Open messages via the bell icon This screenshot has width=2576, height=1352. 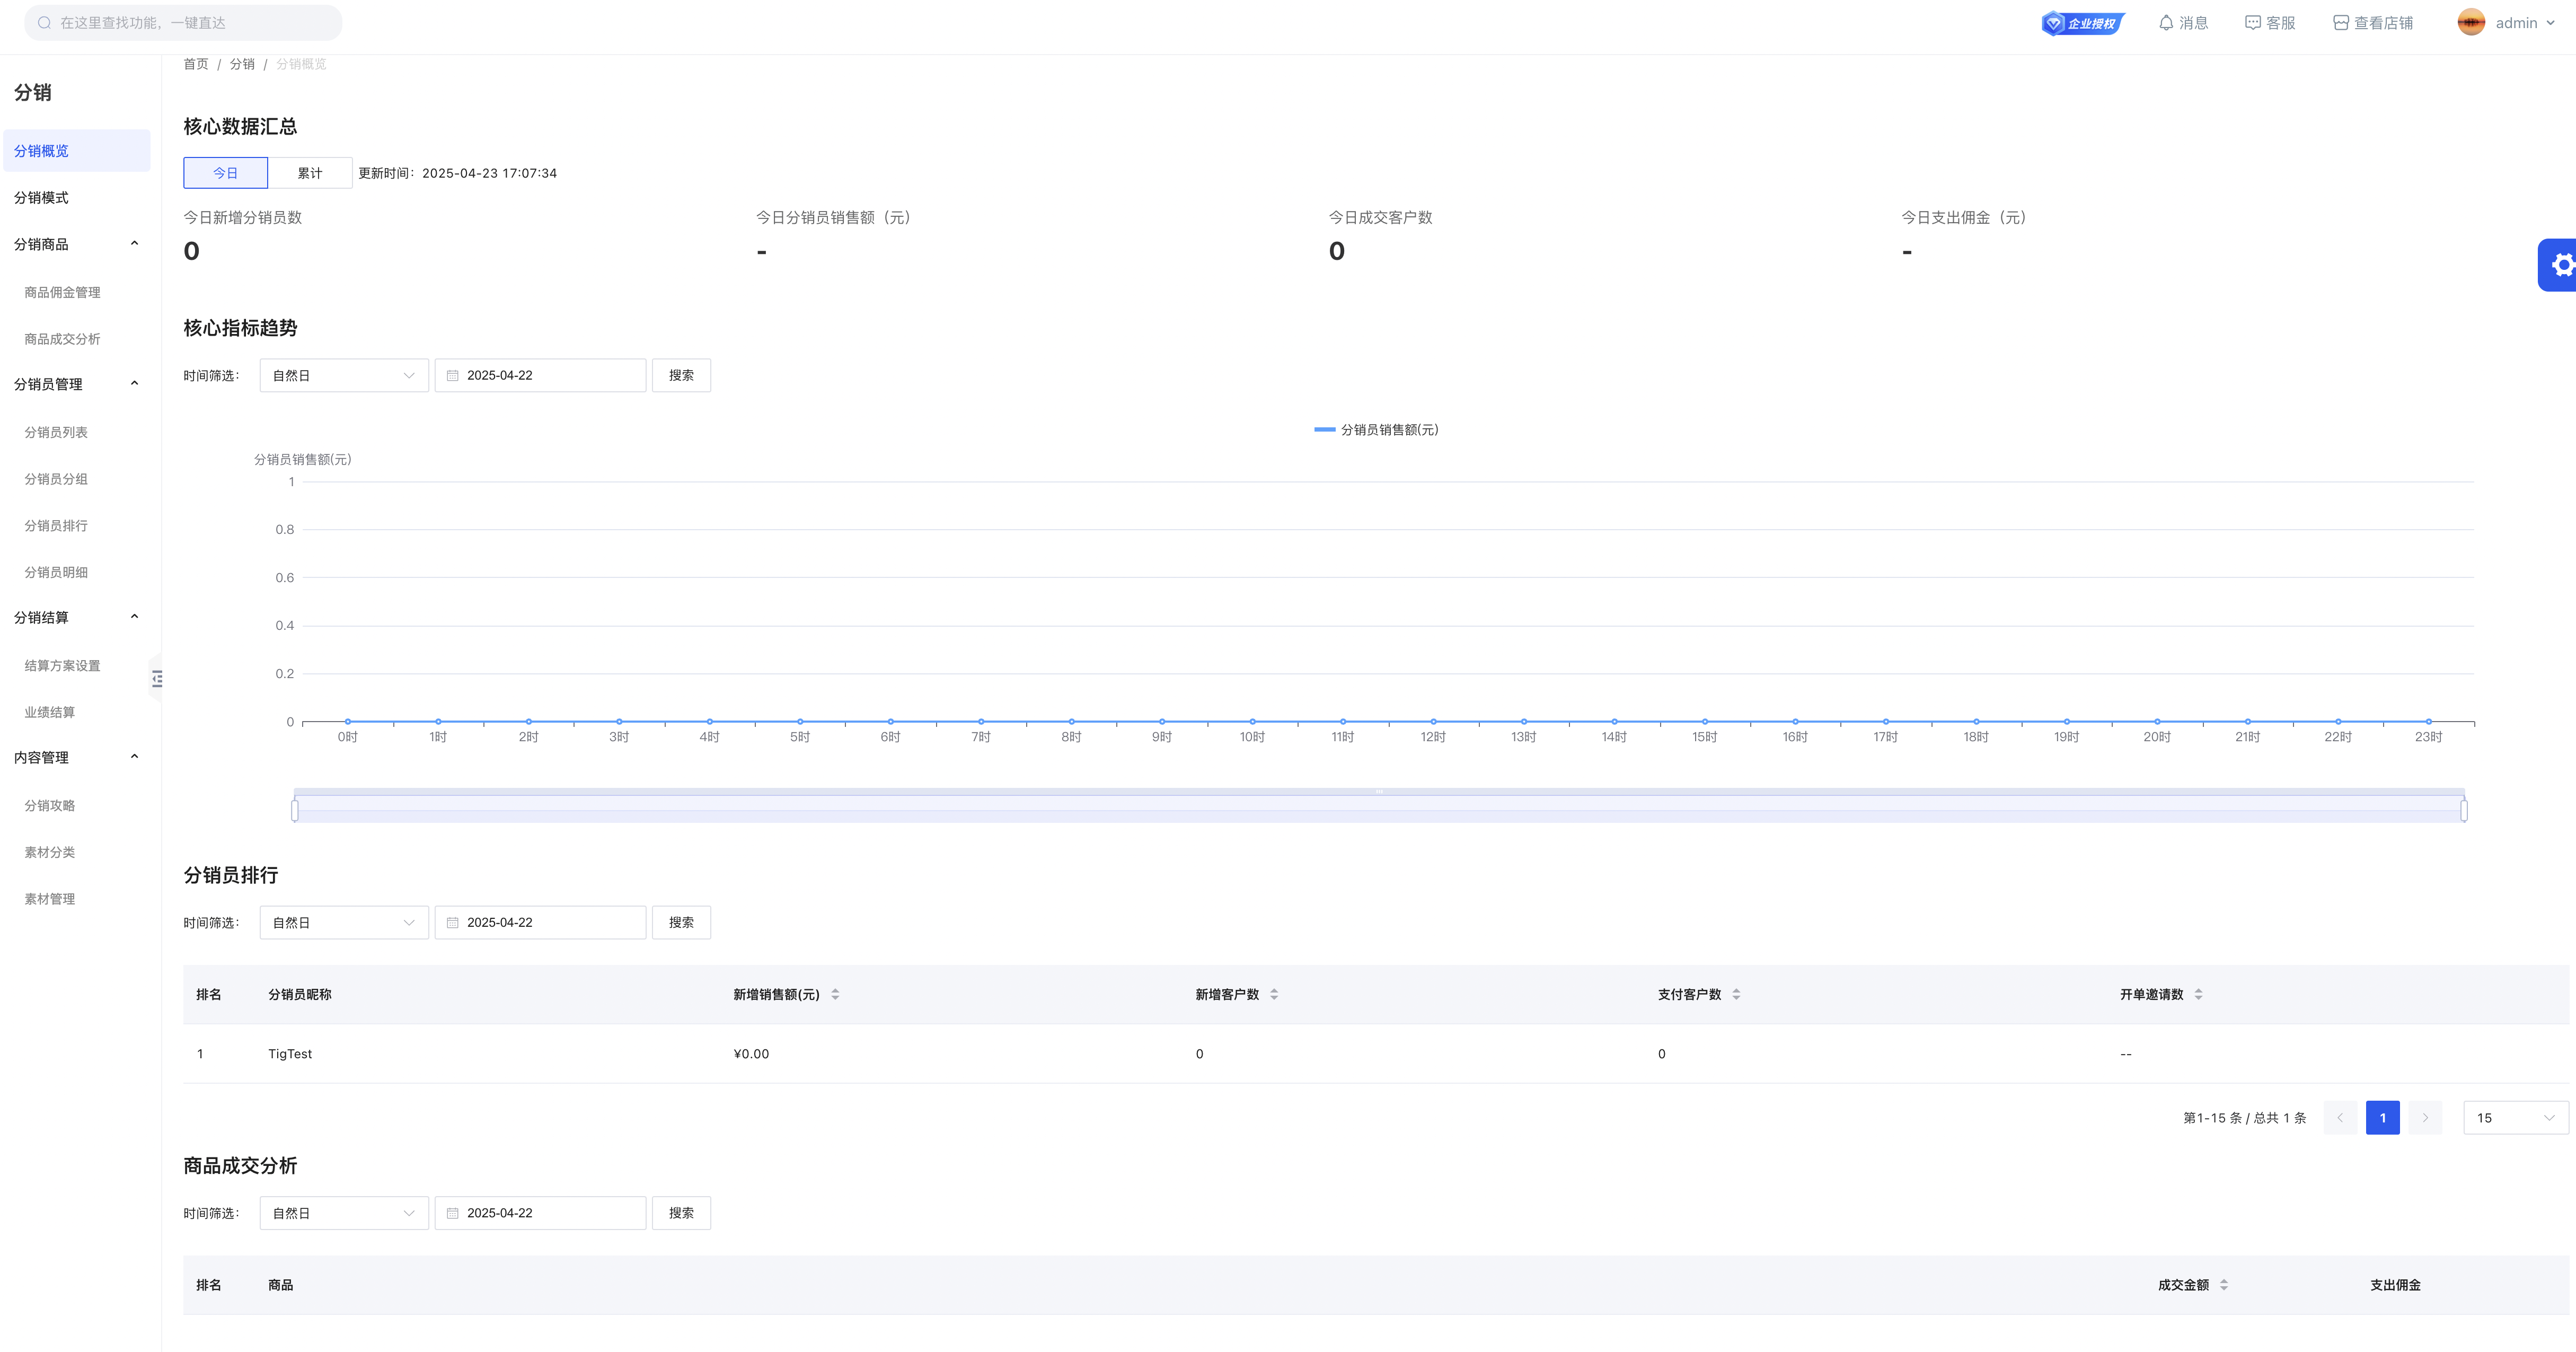2165,23
